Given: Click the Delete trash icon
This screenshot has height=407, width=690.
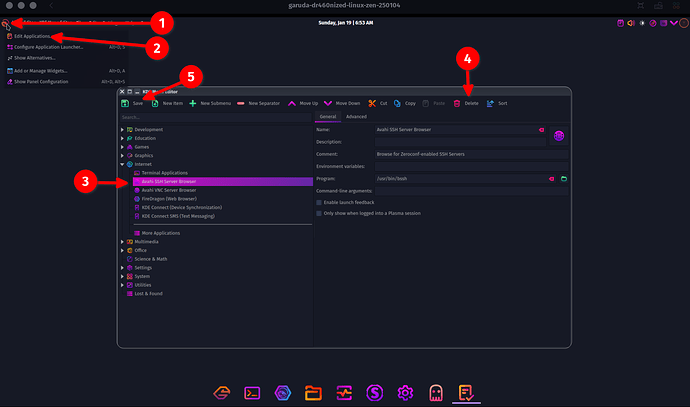Looking at the screenshot, I should click(457, 103).
